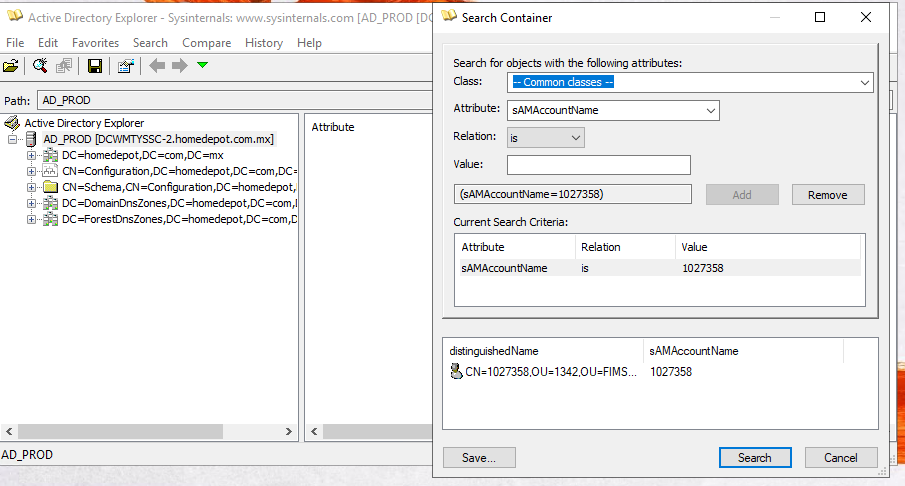The height and width of the screenshot is (486, 905).
Task: Click the distinguishedName column header
Action: (544, 351)
